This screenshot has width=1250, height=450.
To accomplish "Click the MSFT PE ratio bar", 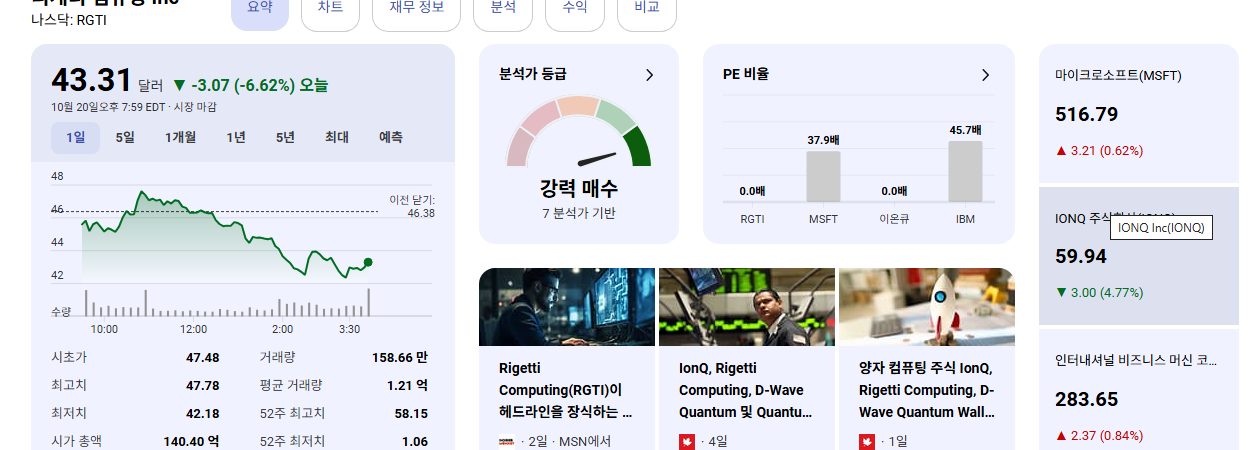I will 823,177.
